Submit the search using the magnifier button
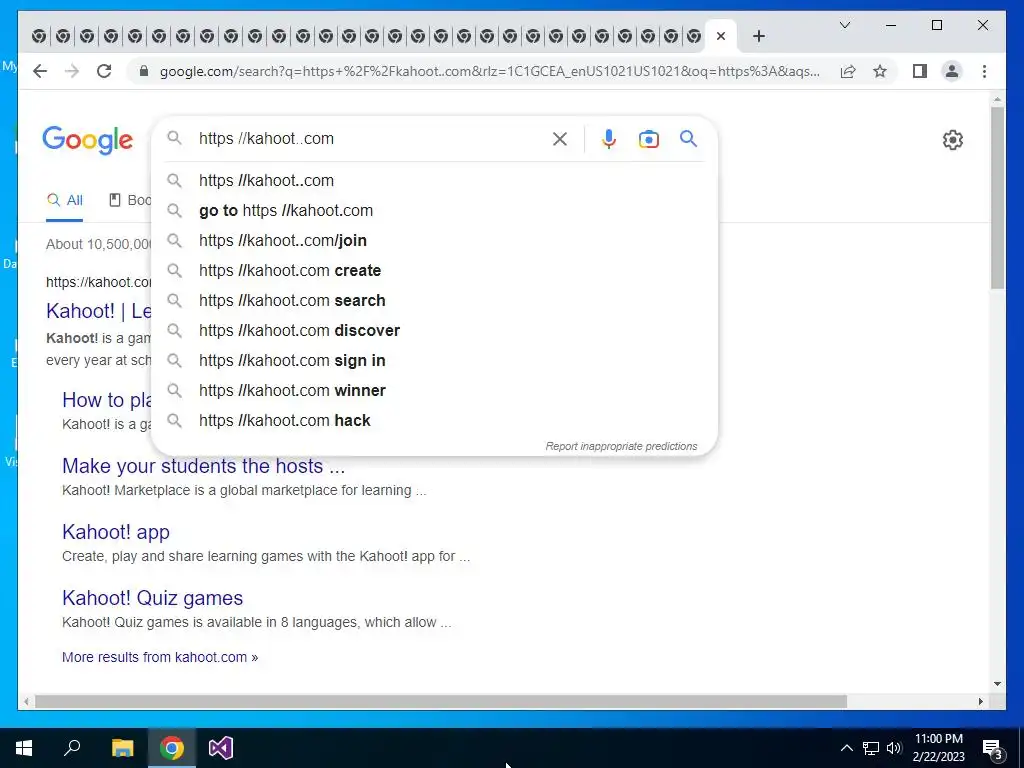Viewport: 1024px width, 768px height. 688,138
